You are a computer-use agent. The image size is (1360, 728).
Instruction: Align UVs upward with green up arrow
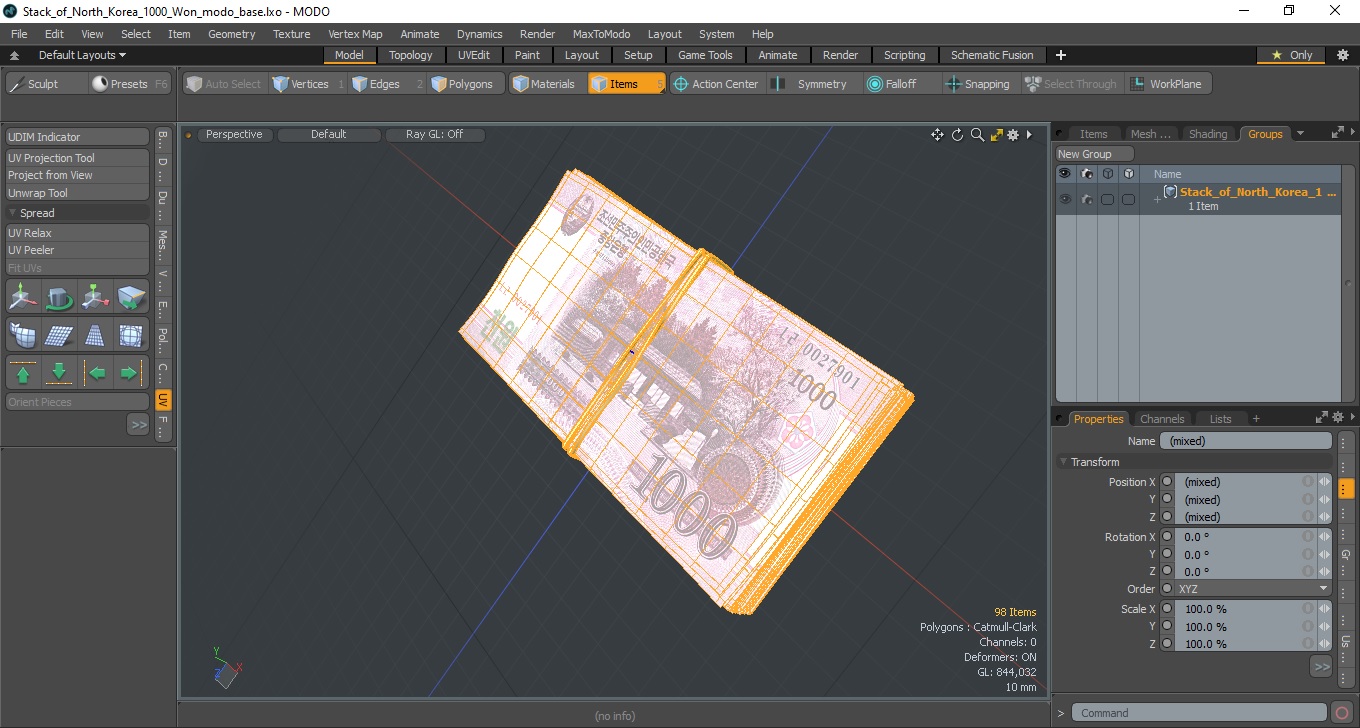pos(24,373)
